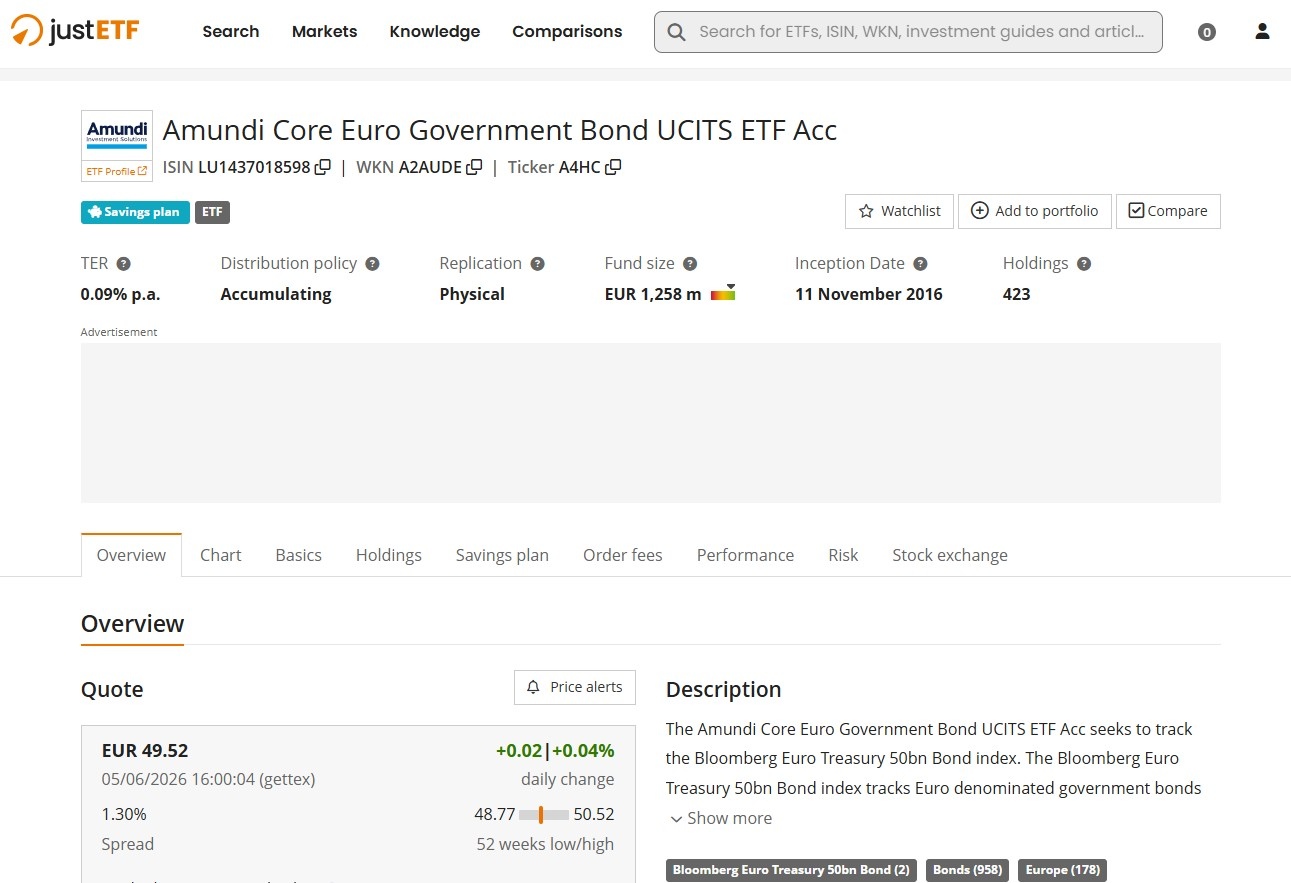Click the 52 weeks low/high range bar
This screenshot has width=1291, height=883.
point(544,814)
